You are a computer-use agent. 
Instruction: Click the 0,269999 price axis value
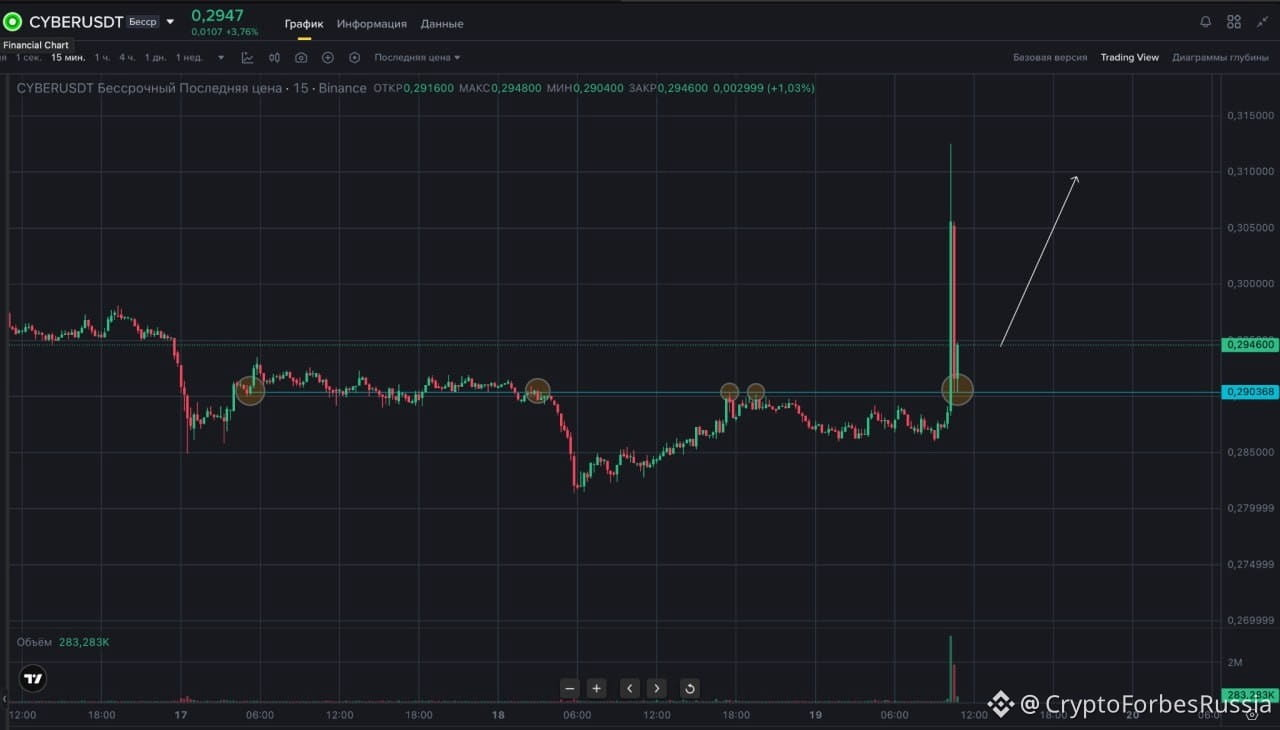(x=1250, y=620)
